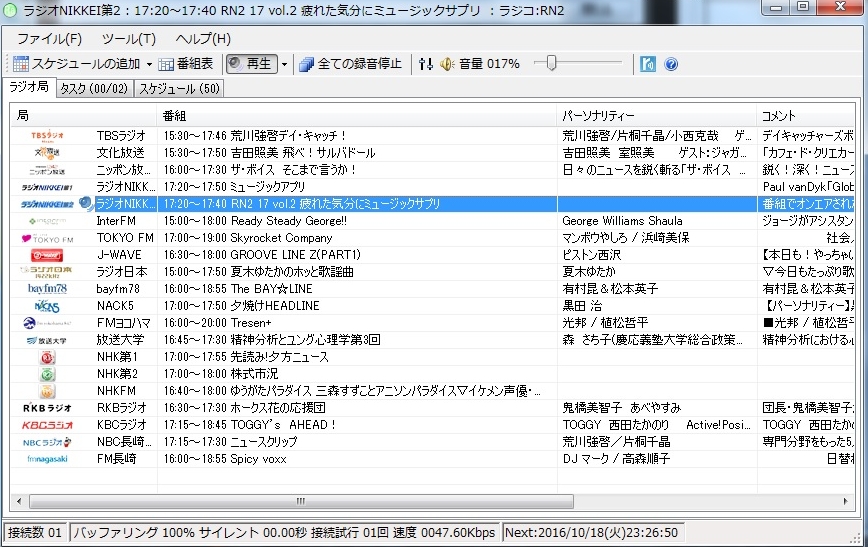The image size is (868, 547).
Task: Toggle the 再生 play button
Action: (251, 64)
